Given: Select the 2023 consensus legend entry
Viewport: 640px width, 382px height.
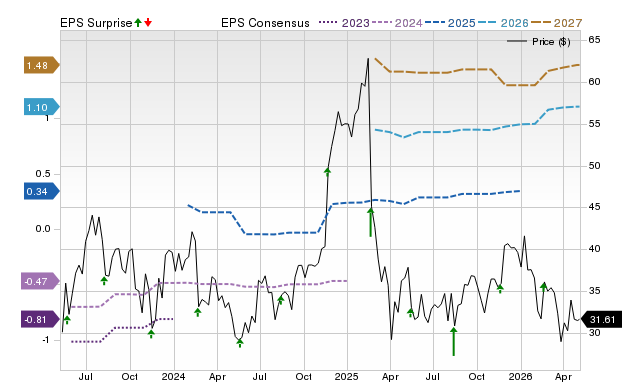Looking at the screenshot, I should (x=344, y=23).
